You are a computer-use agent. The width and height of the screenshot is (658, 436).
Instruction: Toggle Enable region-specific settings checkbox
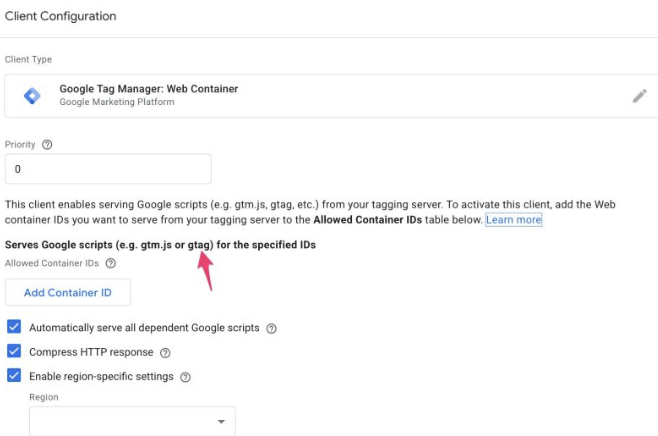click(14, 376)
